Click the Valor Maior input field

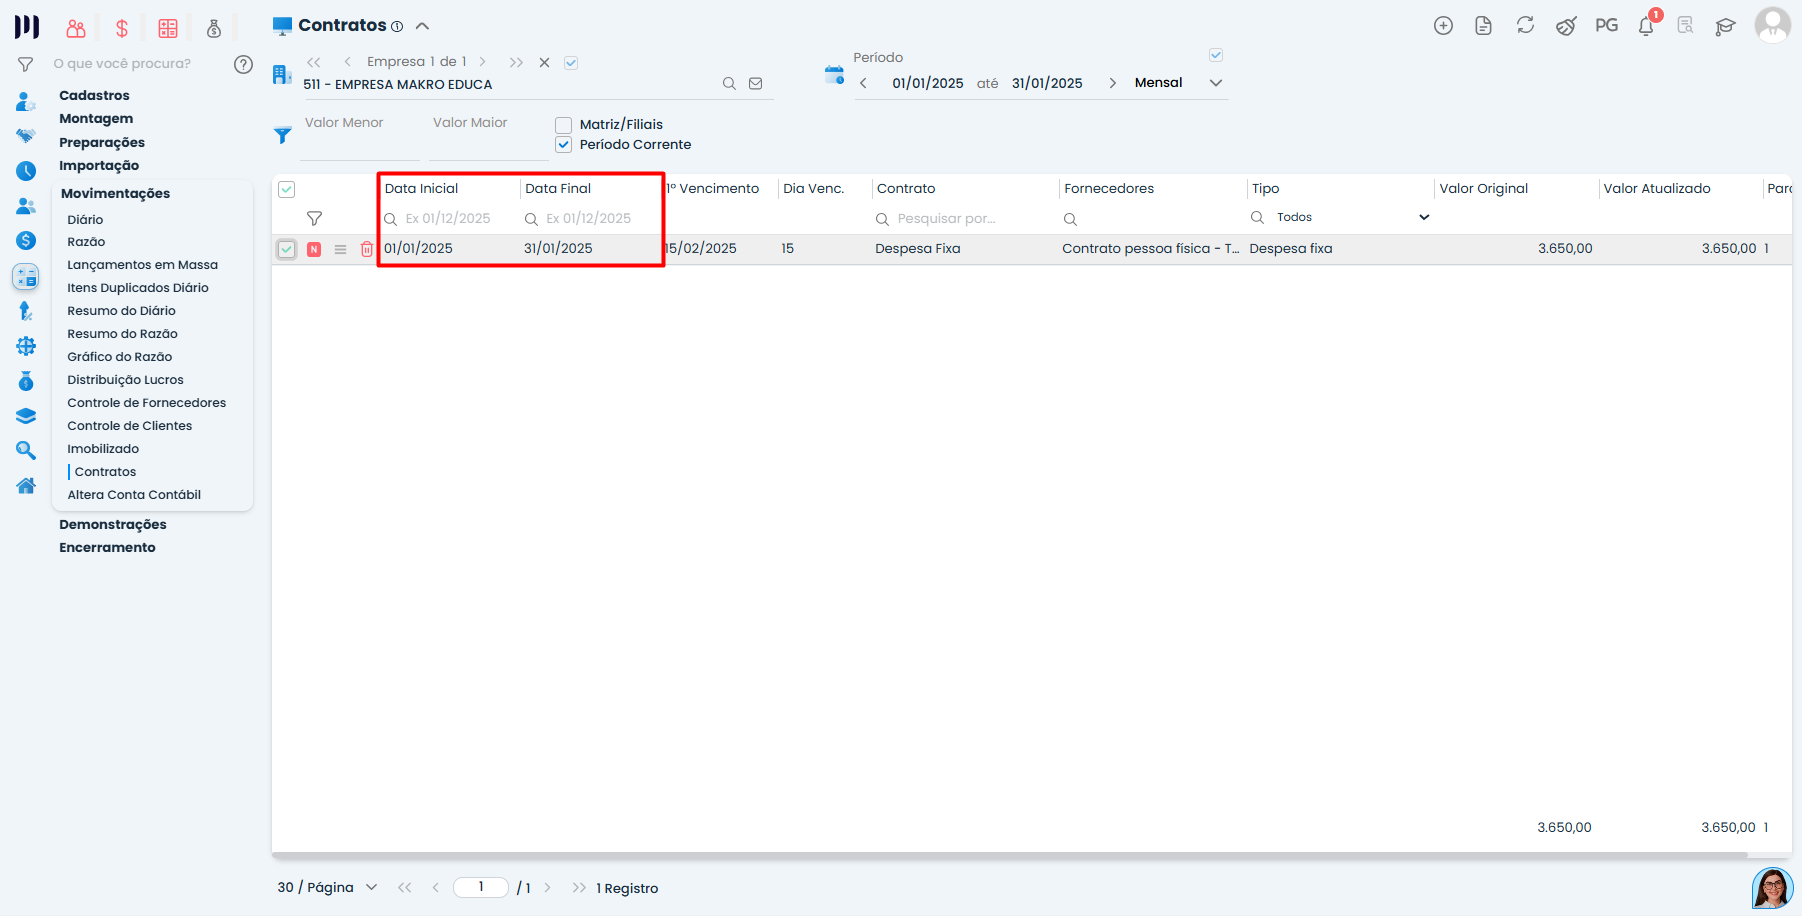(489, 136)
